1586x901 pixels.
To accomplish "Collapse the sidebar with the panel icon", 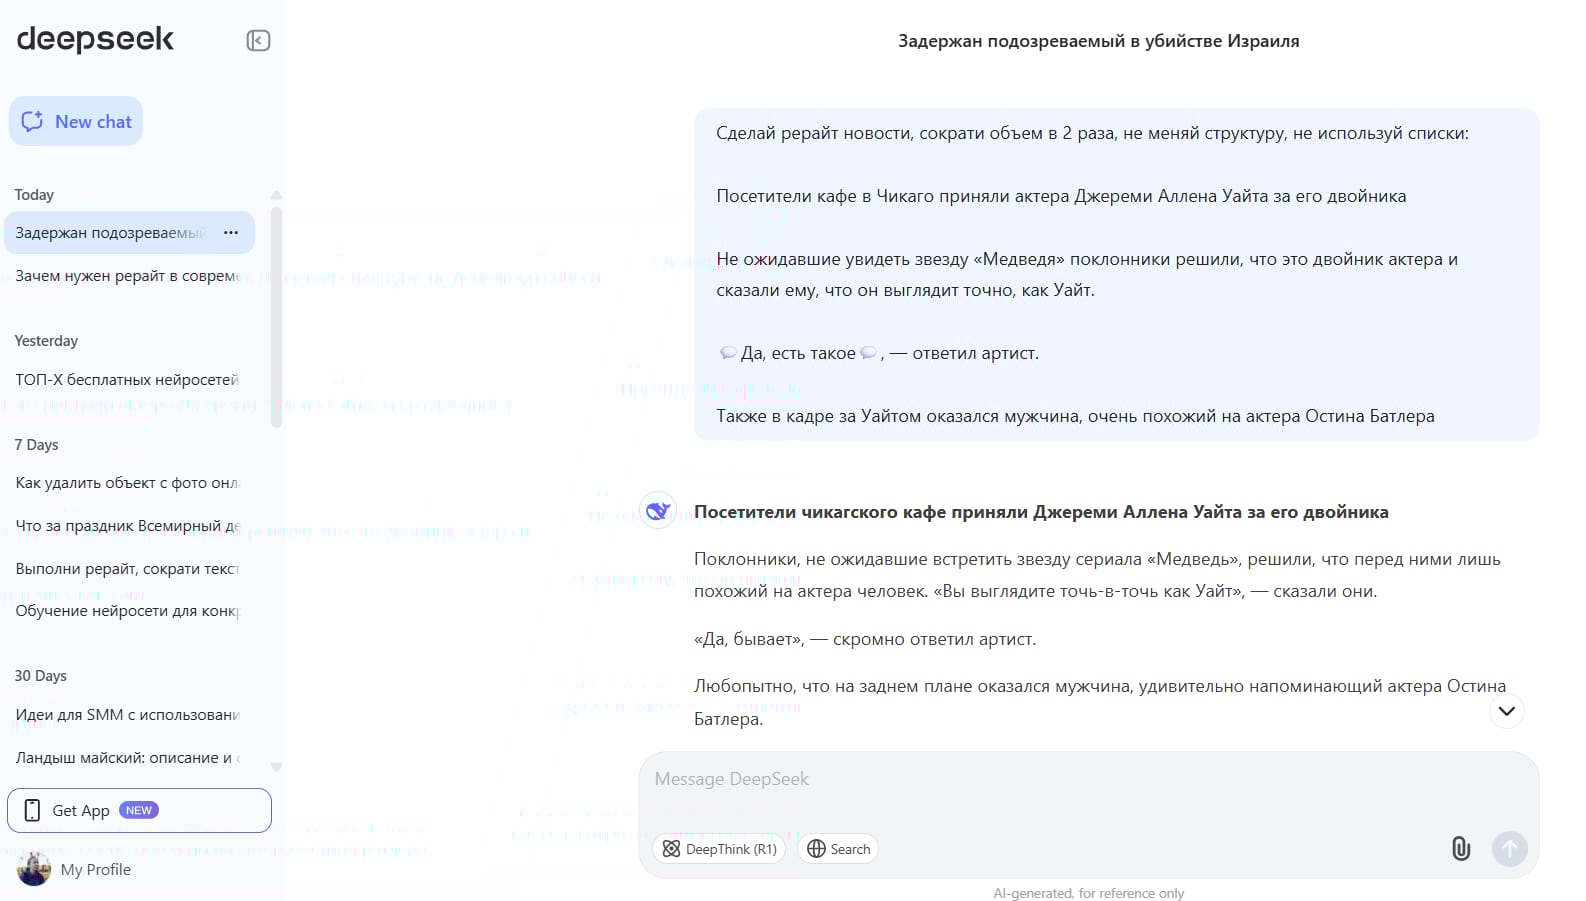I will [x=258, y=40].
